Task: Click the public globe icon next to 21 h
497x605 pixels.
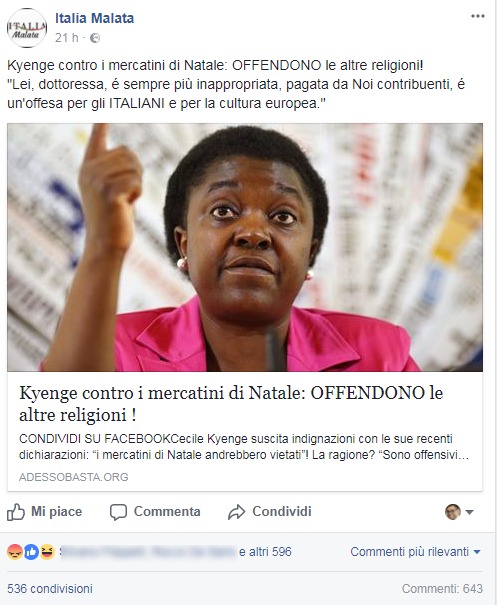Action: pos(95,38)
